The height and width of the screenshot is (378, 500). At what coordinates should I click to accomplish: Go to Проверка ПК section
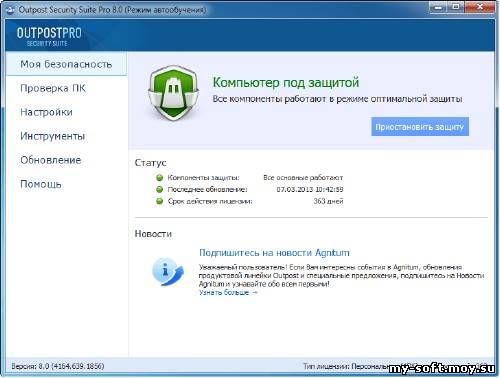[x=53, y=88]
